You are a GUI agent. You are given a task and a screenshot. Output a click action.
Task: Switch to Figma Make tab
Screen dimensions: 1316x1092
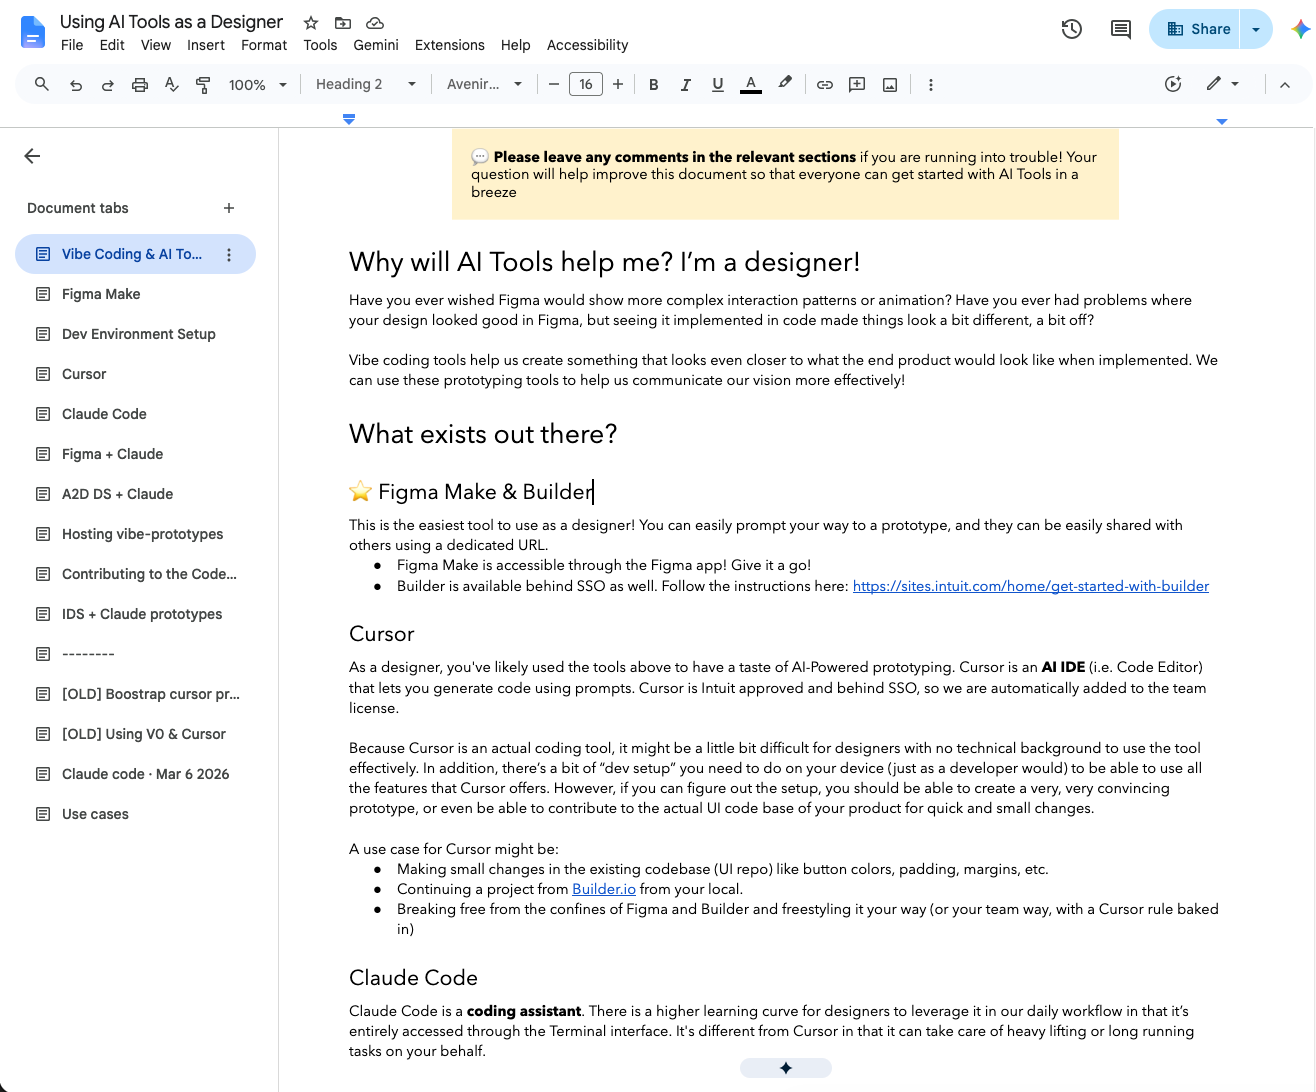[x=135, y=294]
